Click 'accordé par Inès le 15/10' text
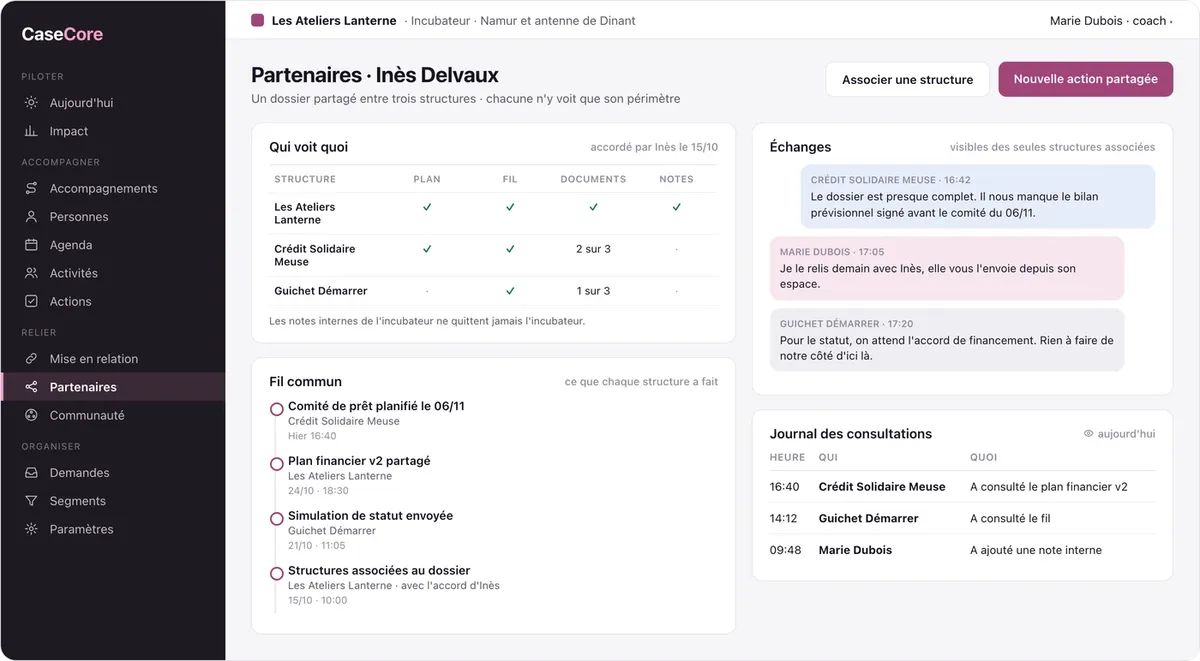 pyautogui.click(x=654, y=147)
